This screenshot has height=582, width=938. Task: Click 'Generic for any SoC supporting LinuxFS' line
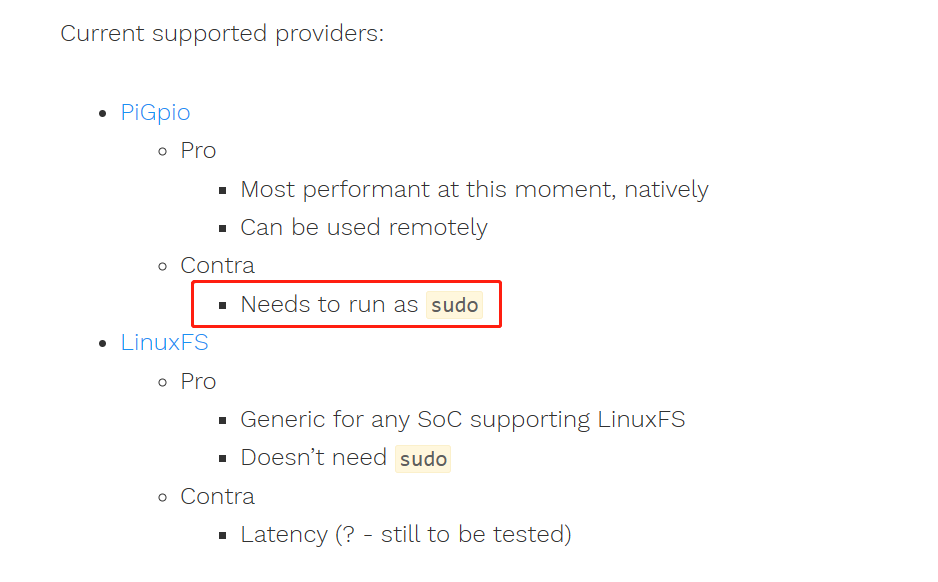462,419
